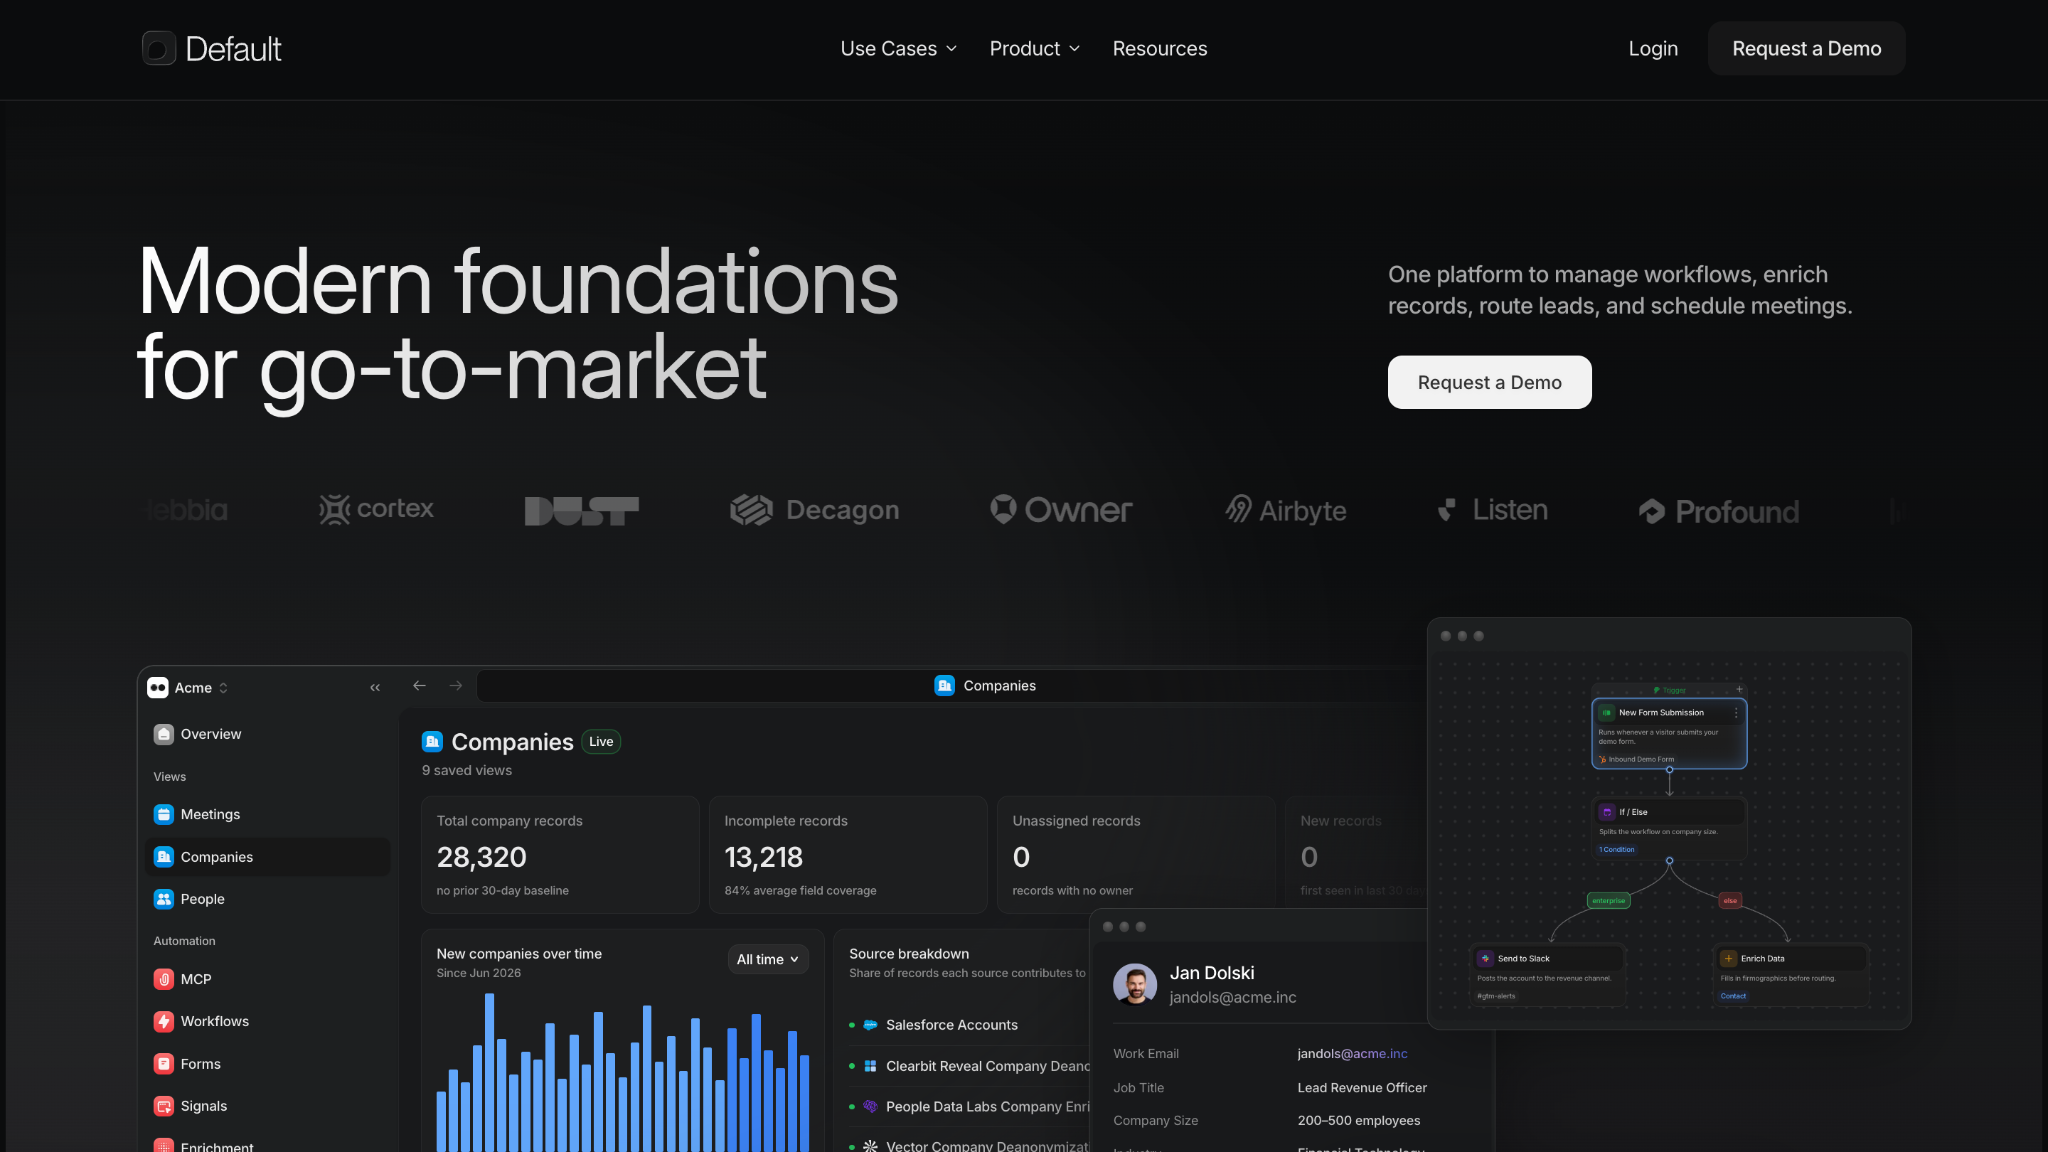Click the Default logo in the header
2048x1152 pixels.
pos(212,48)
